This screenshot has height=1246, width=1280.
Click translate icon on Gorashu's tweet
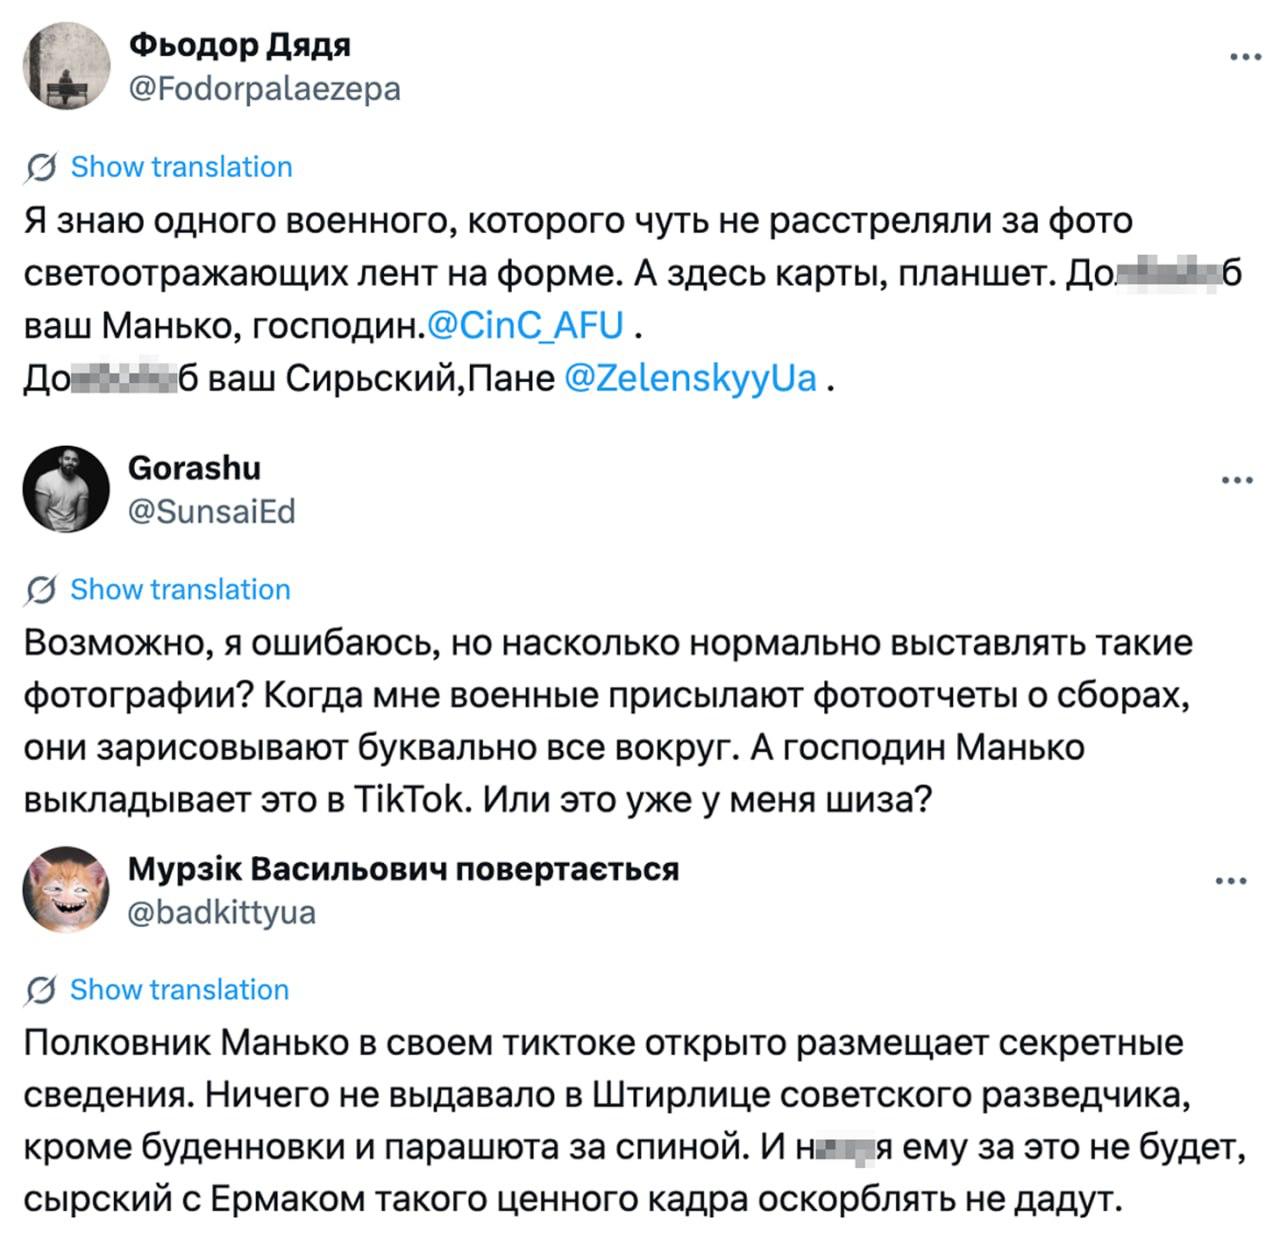41,590
